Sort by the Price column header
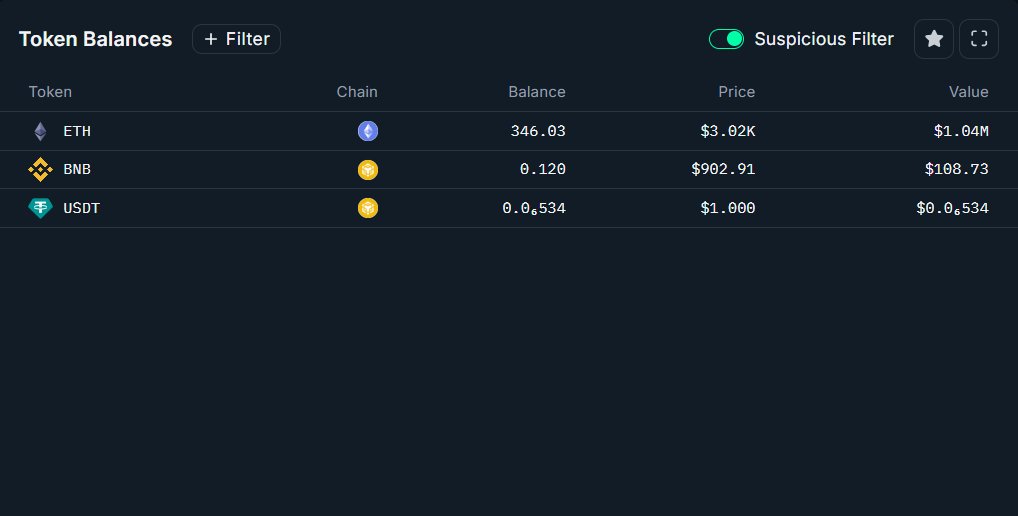This screenshot has height=516, width=1018. (736, 92)
